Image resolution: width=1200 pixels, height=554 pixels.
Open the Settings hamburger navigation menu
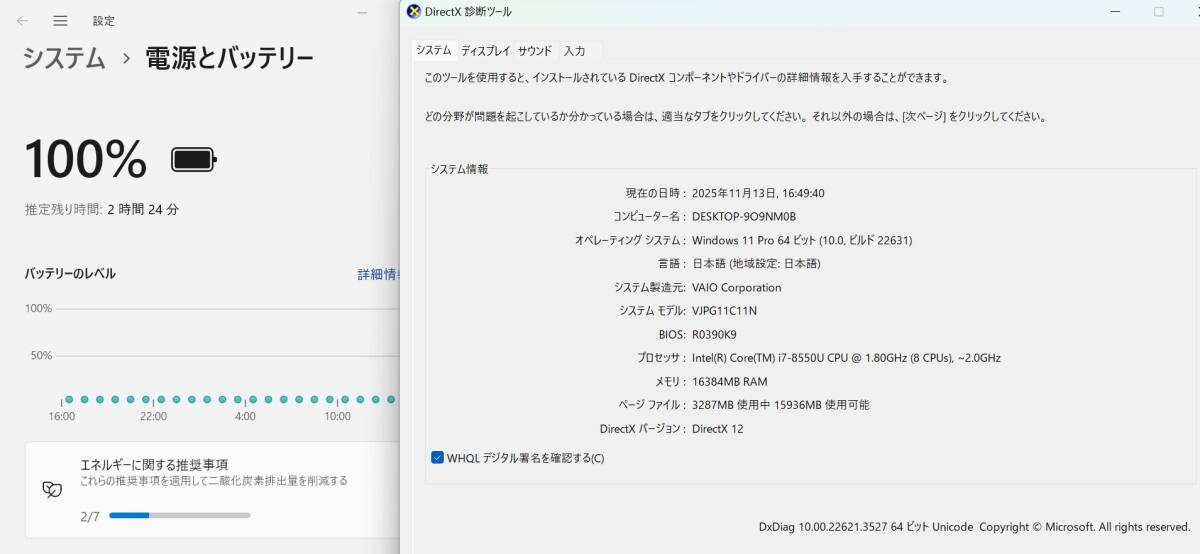tap(61, 20)
